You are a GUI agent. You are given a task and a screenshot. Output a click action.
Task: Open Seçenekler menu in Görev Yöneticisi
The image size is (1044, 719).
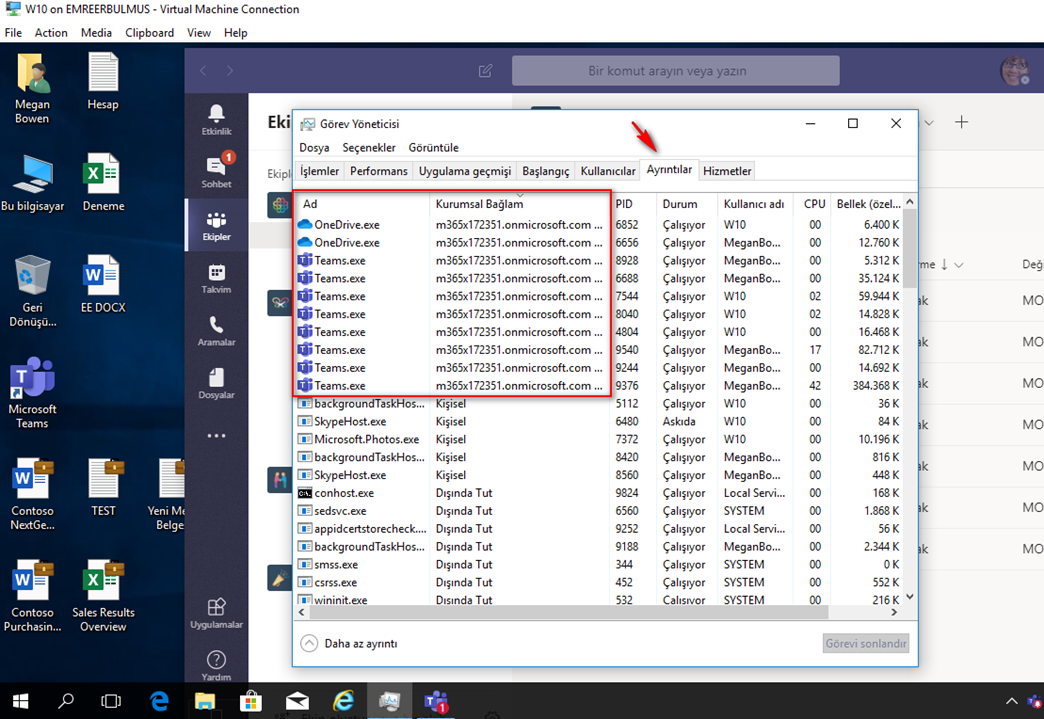[369, 148]
